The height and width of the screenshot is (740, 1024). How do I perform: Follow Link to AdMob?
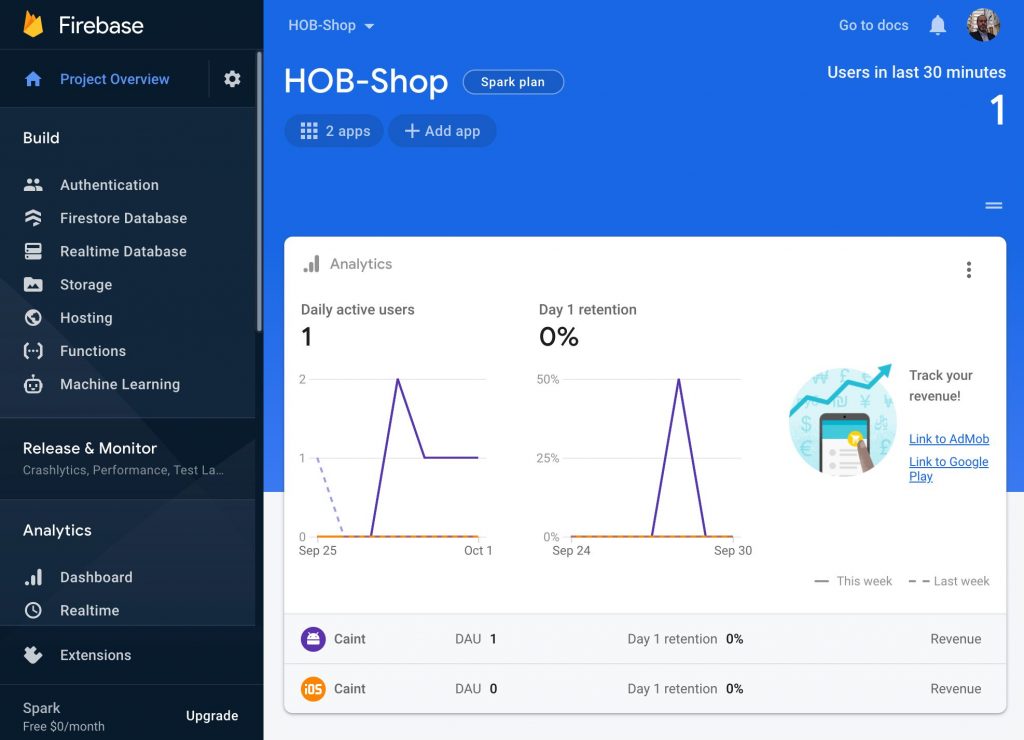(x=949, y=439)
